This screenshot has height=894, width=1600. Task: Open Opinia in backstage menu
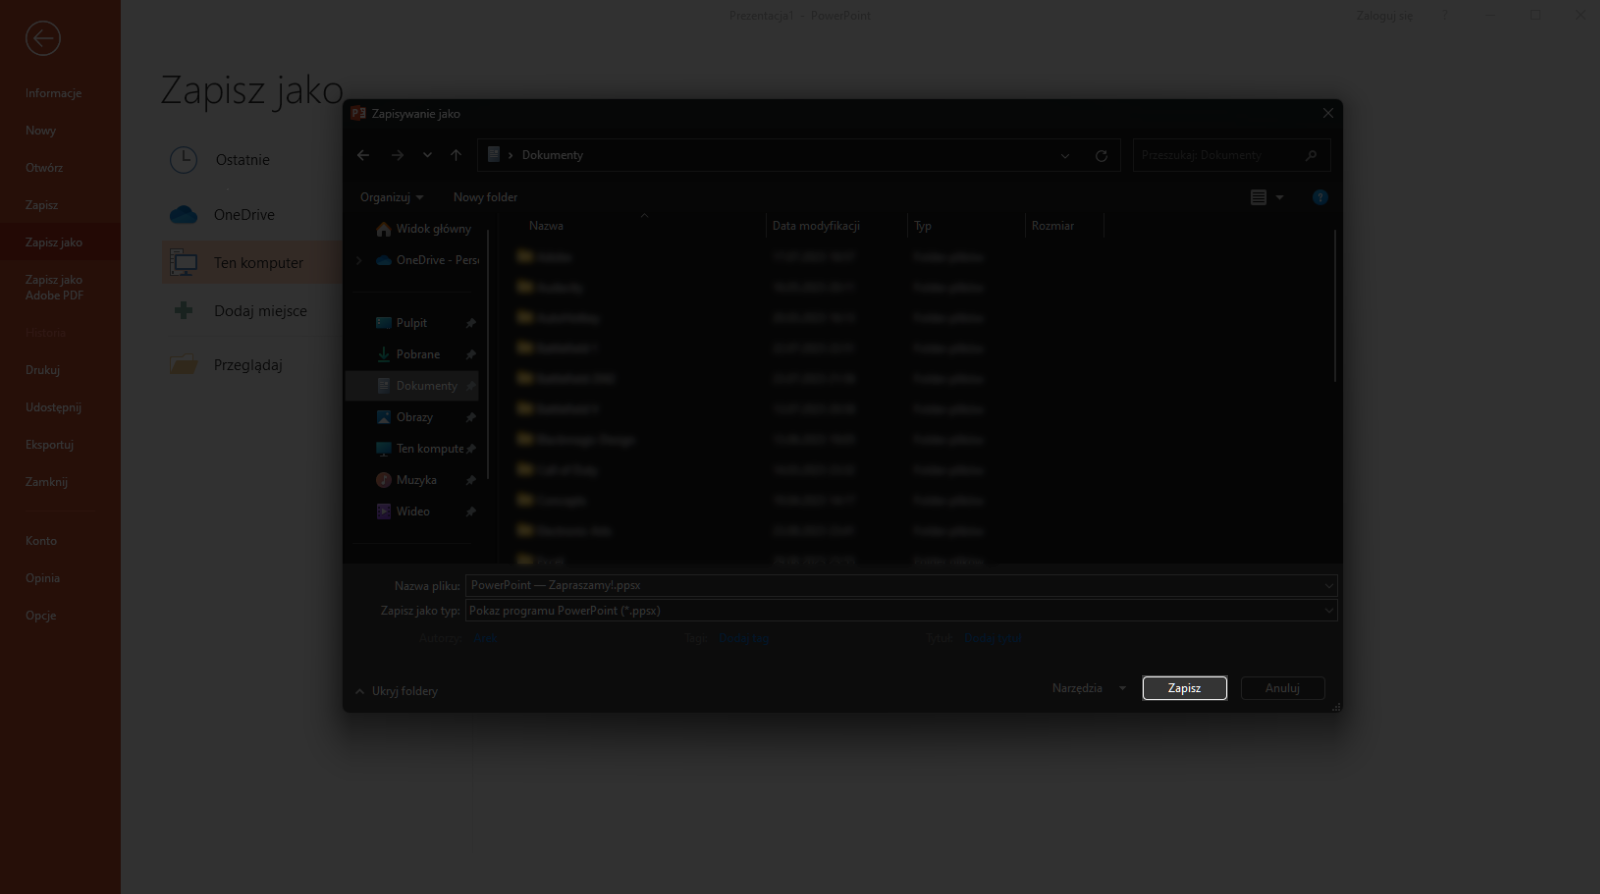click(x=43, y=578)
